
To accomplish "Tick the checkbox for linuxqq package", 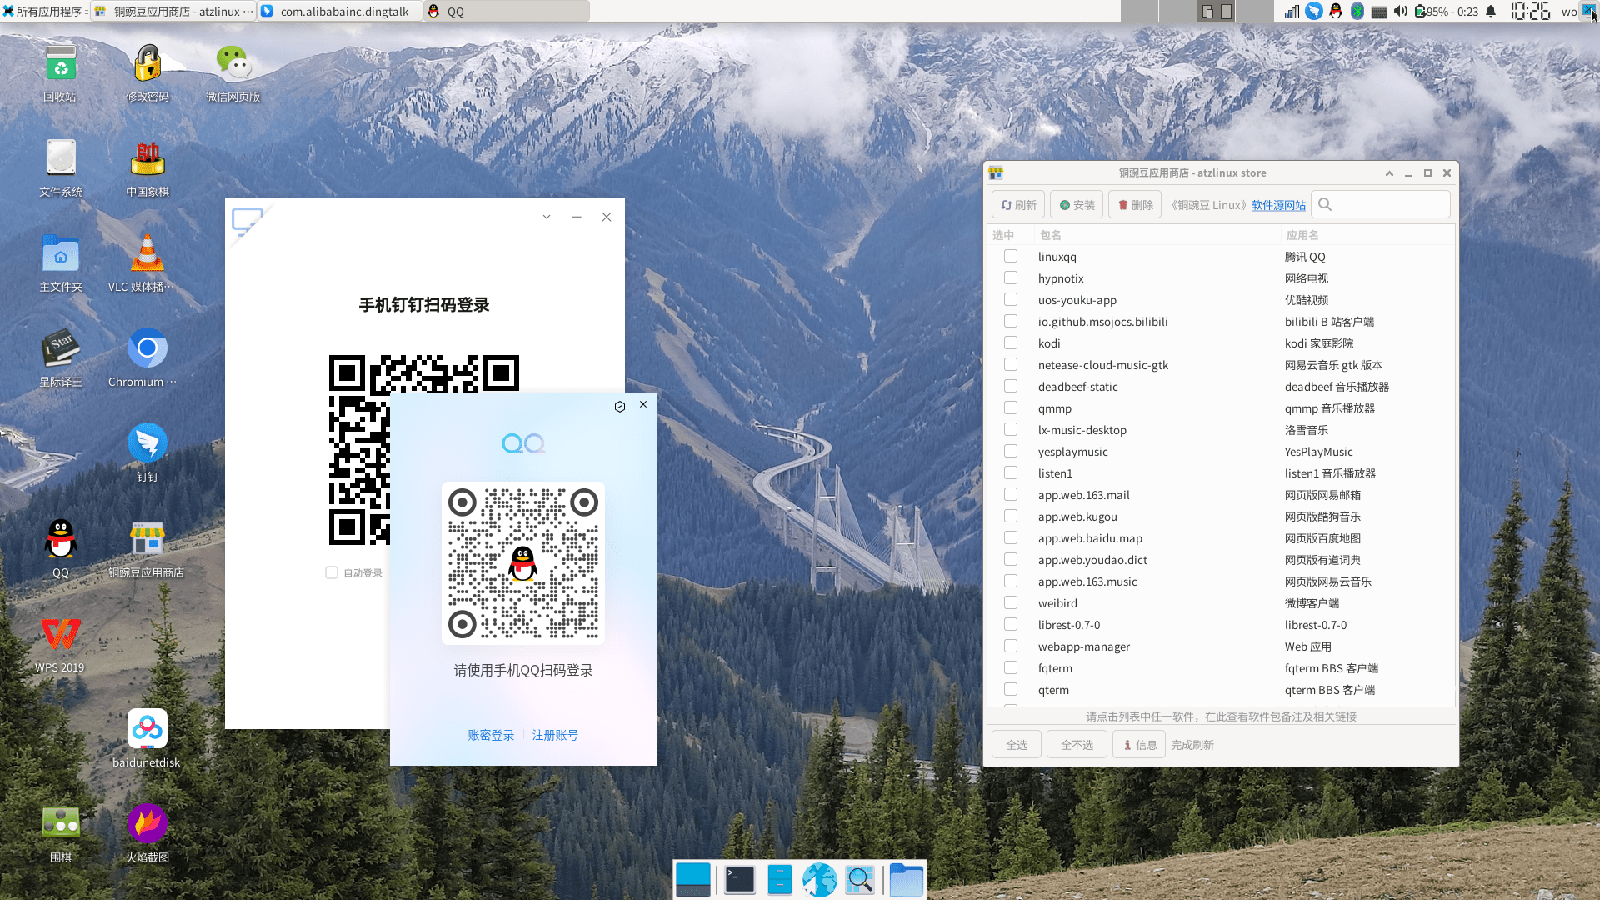I will click(x=1011, y=256).
